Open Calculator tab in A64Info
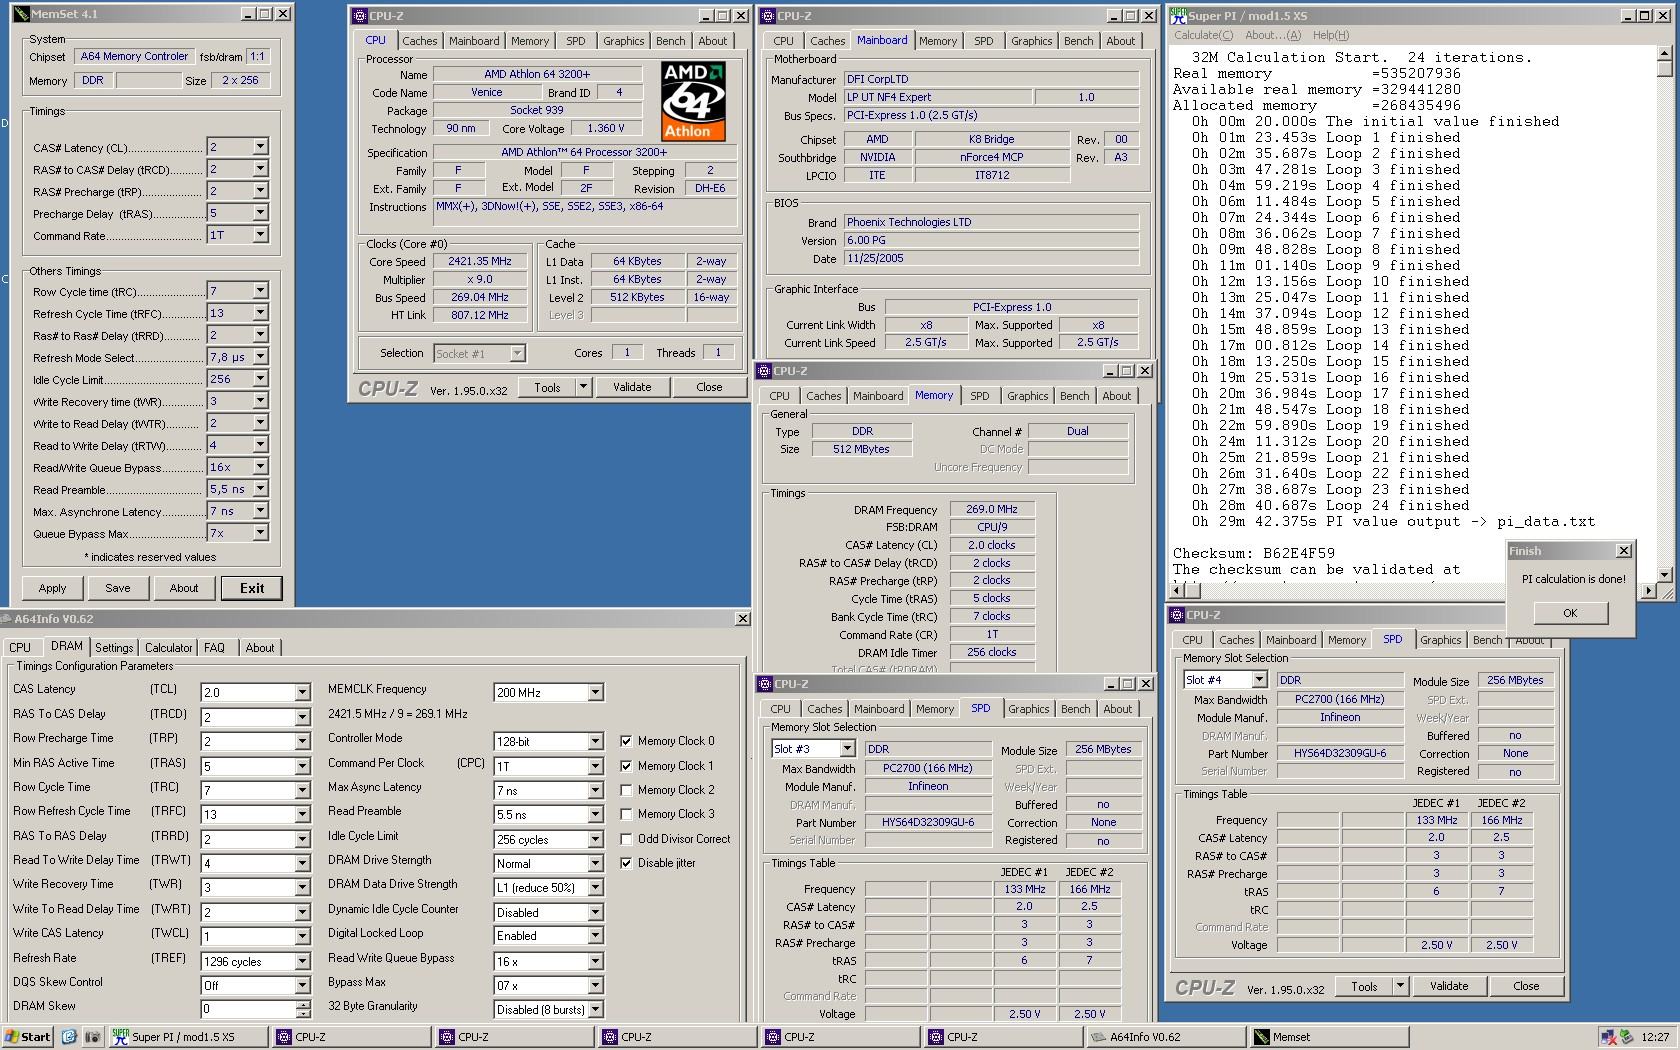This screenshot has height=1050, width=1680. [168, 648]
